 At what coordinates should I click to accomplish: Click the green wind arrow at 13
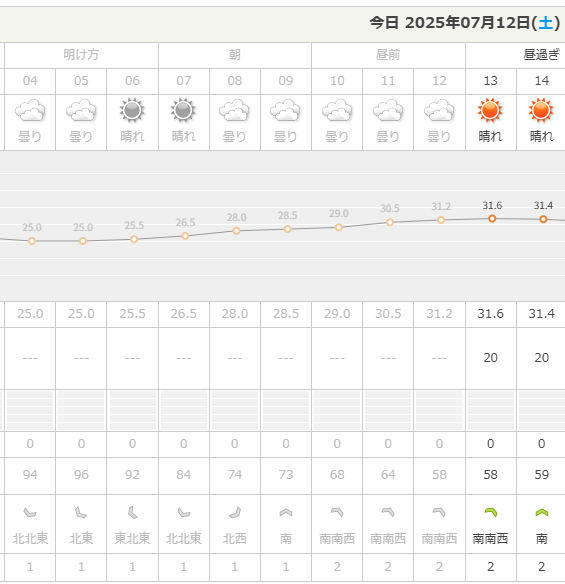coord(491,512)
